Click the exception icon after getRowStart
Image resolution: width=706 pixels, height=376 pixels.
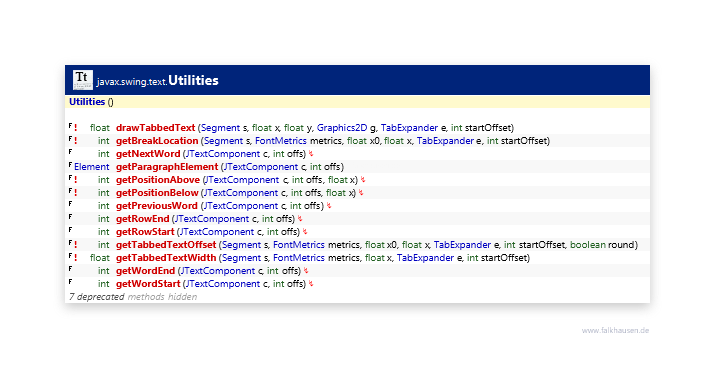(x=305, y=232)
